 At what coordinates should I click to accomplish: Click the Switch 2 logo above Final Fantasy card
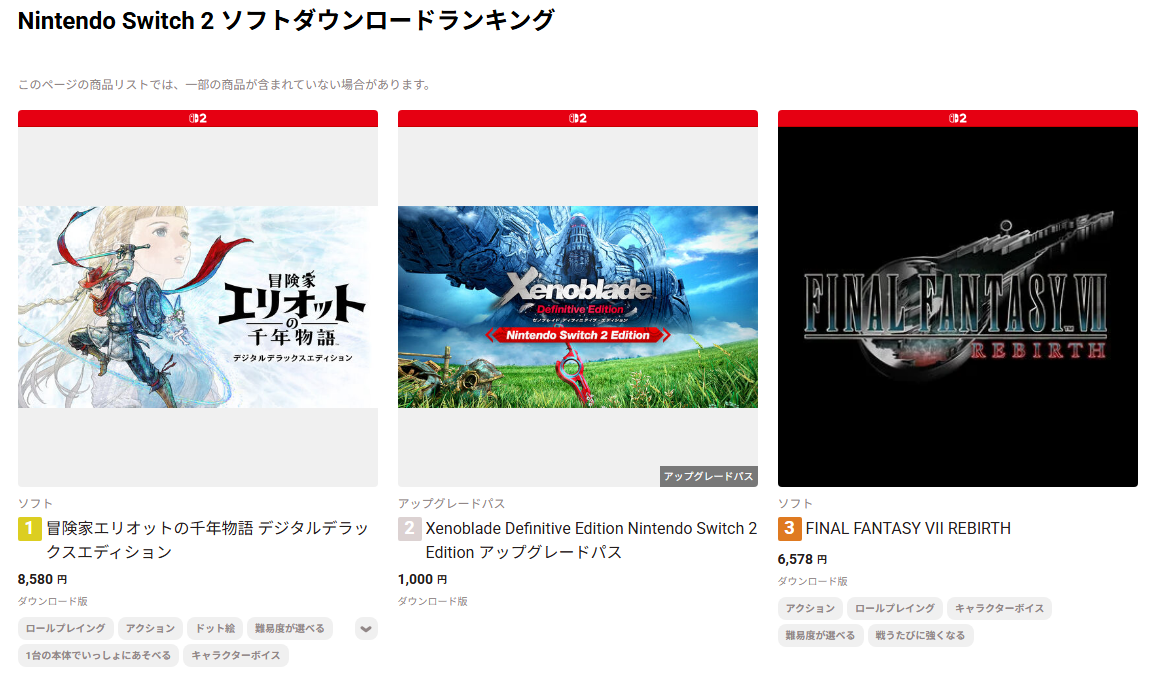pos(957,119)
